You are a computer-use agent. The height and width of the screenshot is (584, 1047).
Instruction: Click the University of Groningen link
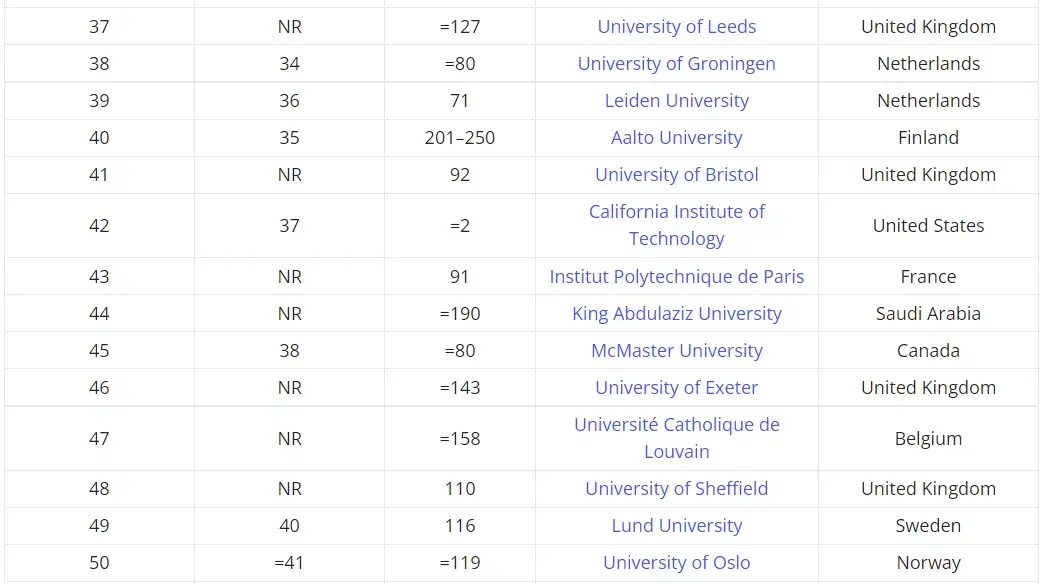[676, 64]
